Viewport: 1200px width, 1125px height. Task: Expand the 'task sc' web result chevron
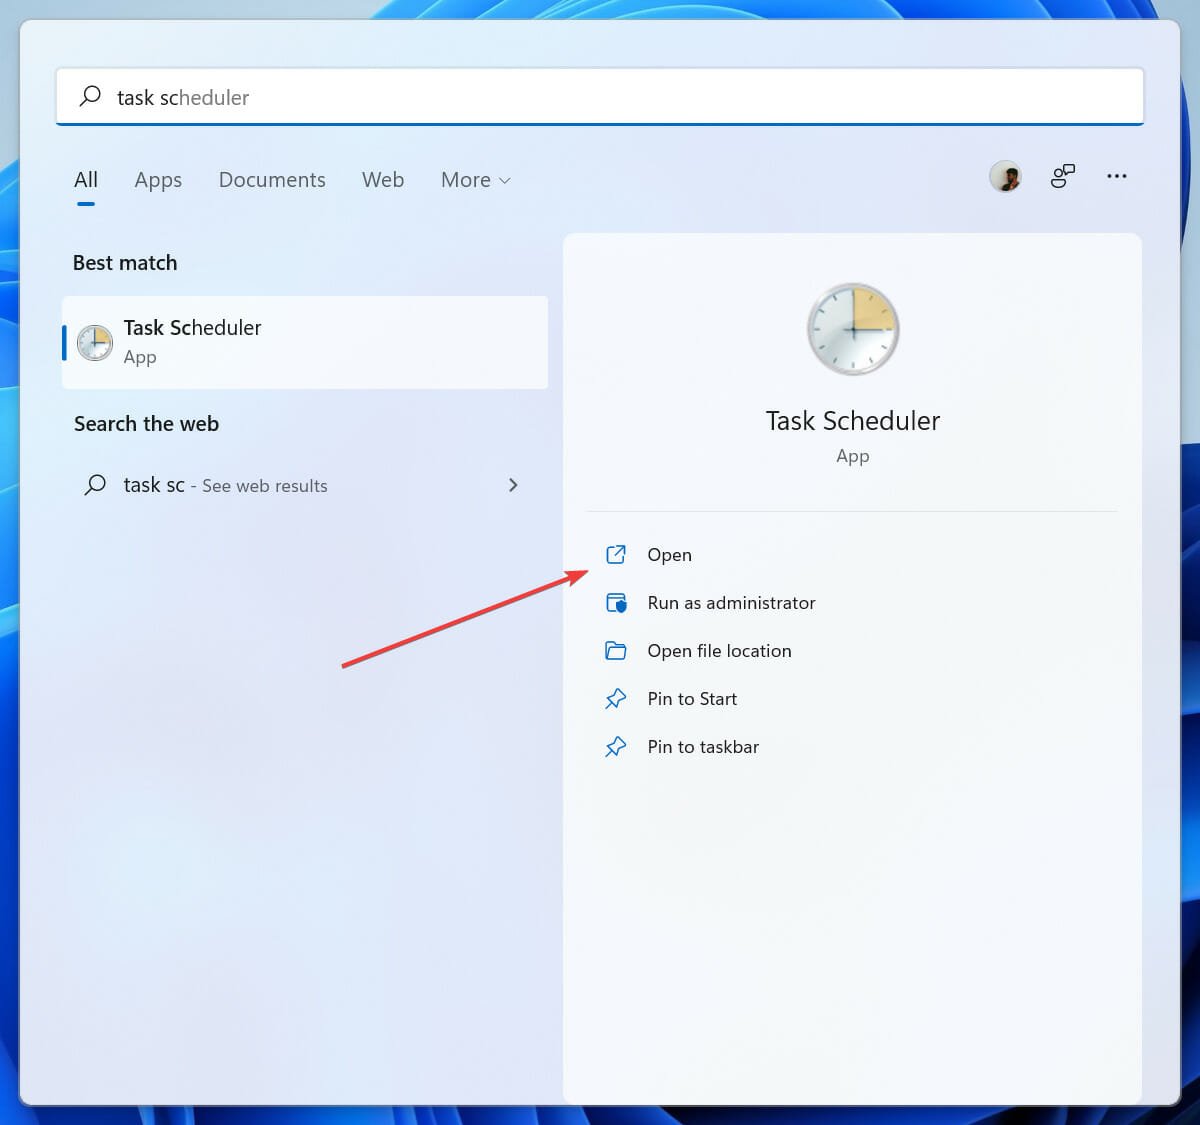[513, 485]
